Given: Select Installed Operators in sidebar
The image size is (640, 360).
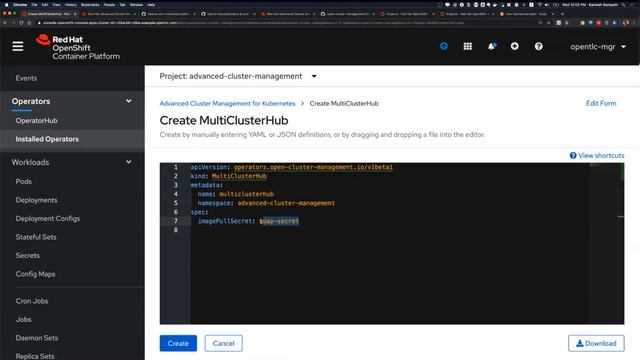Looking at the screenshot, I should 47,139.
